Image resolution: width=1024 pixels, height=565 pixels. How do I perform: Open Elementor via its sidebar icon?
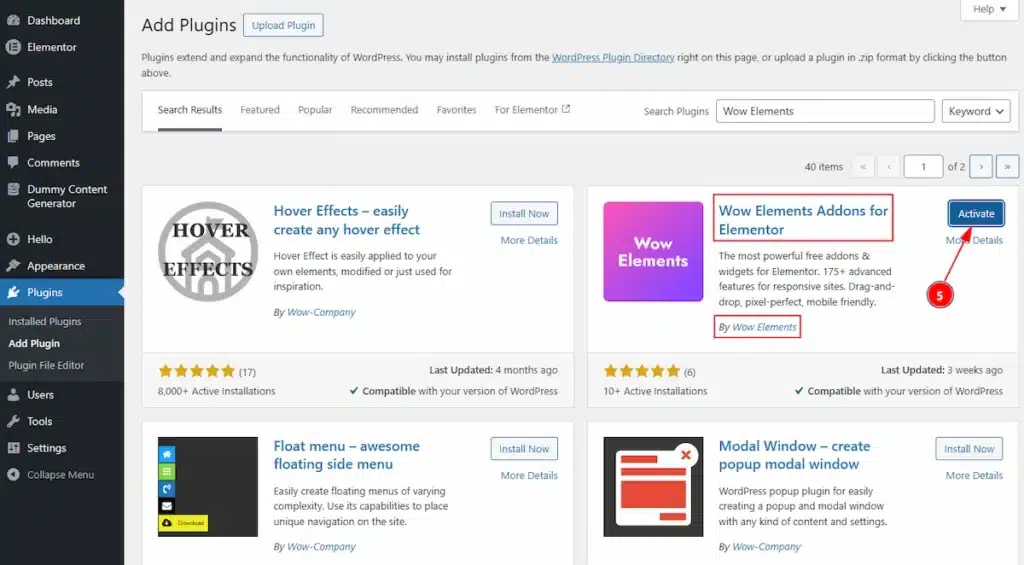coord(13,47)
